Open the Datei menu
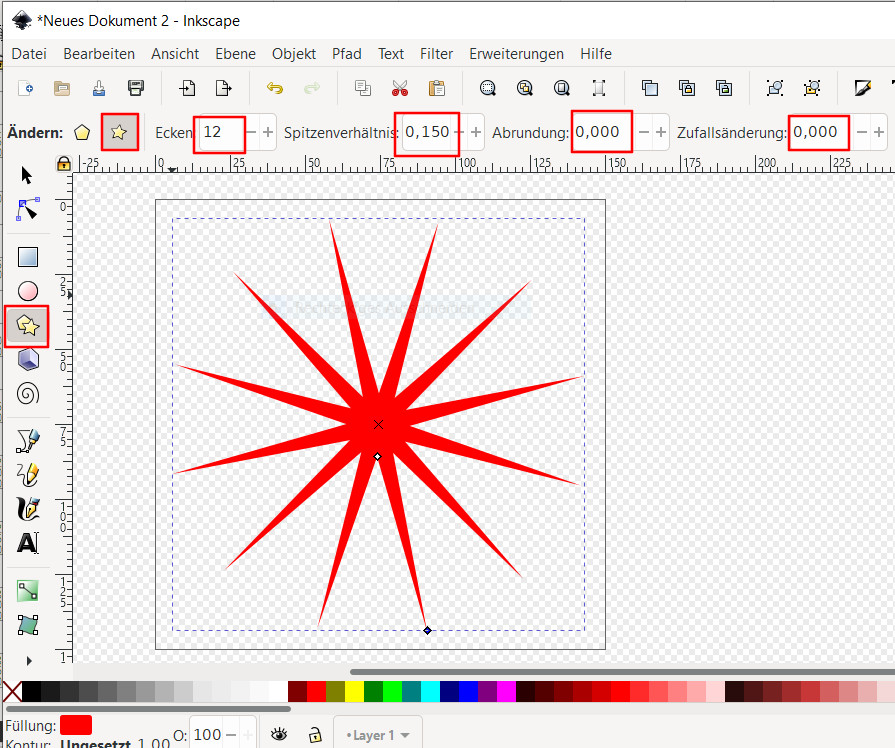 point(29,54)
